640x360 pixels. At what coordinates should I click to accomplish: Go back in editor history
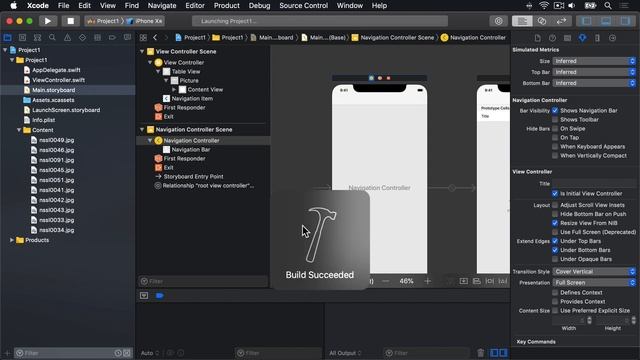[155, 38]
